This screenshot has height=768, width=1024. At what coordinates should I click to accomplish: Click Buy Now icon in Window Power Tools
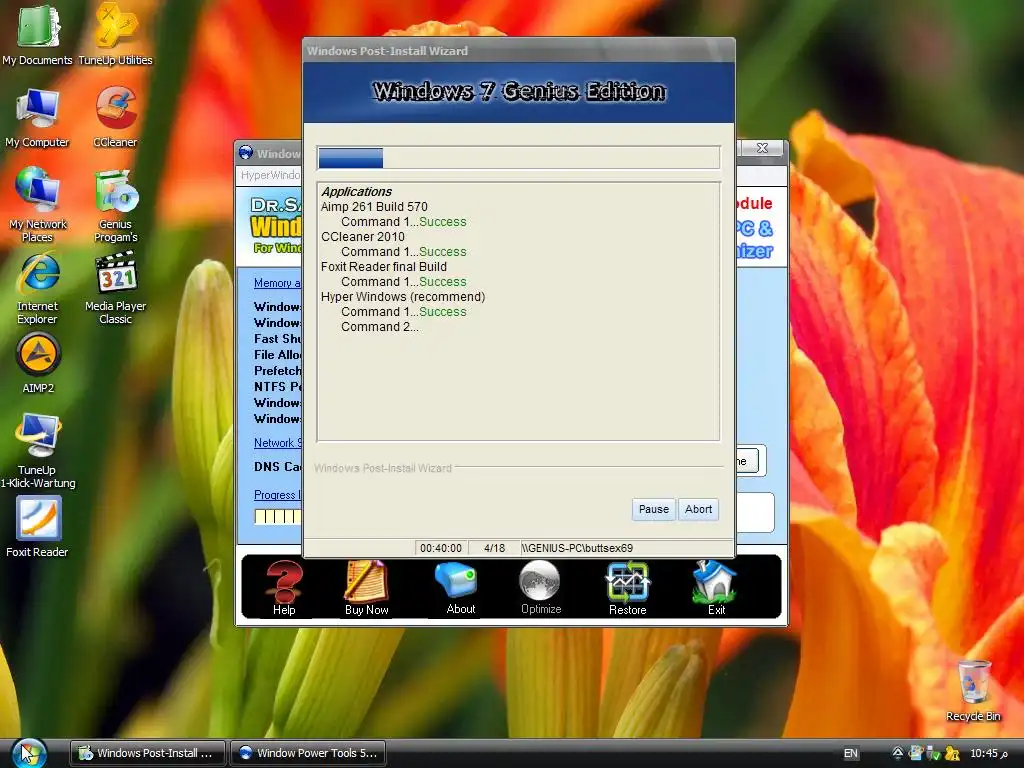click(x=366, y=588)
